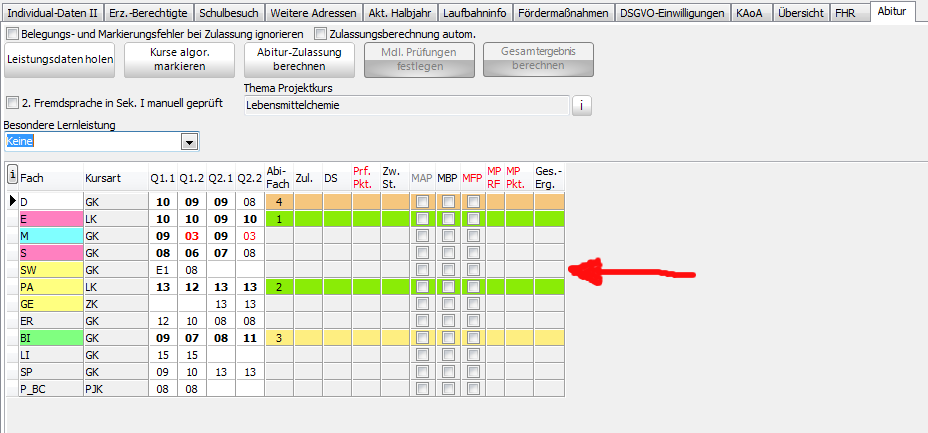This screenshot has height=433, width=928.
Task: Tick the MAP checkbox in row PA
Action: pos(423,287)
